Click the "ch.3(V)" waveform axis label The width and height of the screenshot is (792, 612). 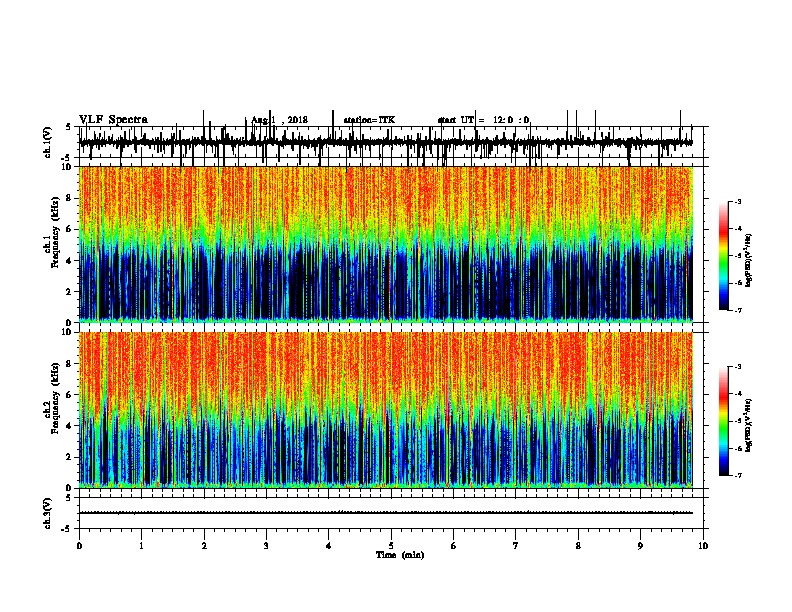pyautogui.click(x=47, y=514)
